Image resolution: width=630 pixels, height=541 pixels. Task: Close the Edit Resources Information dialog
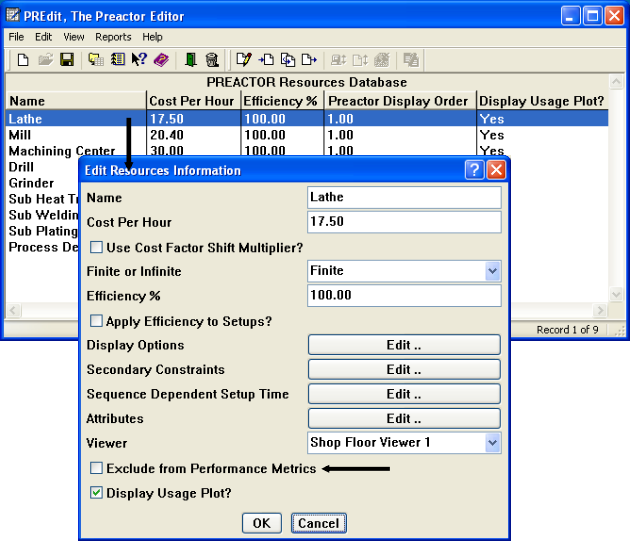496,170
